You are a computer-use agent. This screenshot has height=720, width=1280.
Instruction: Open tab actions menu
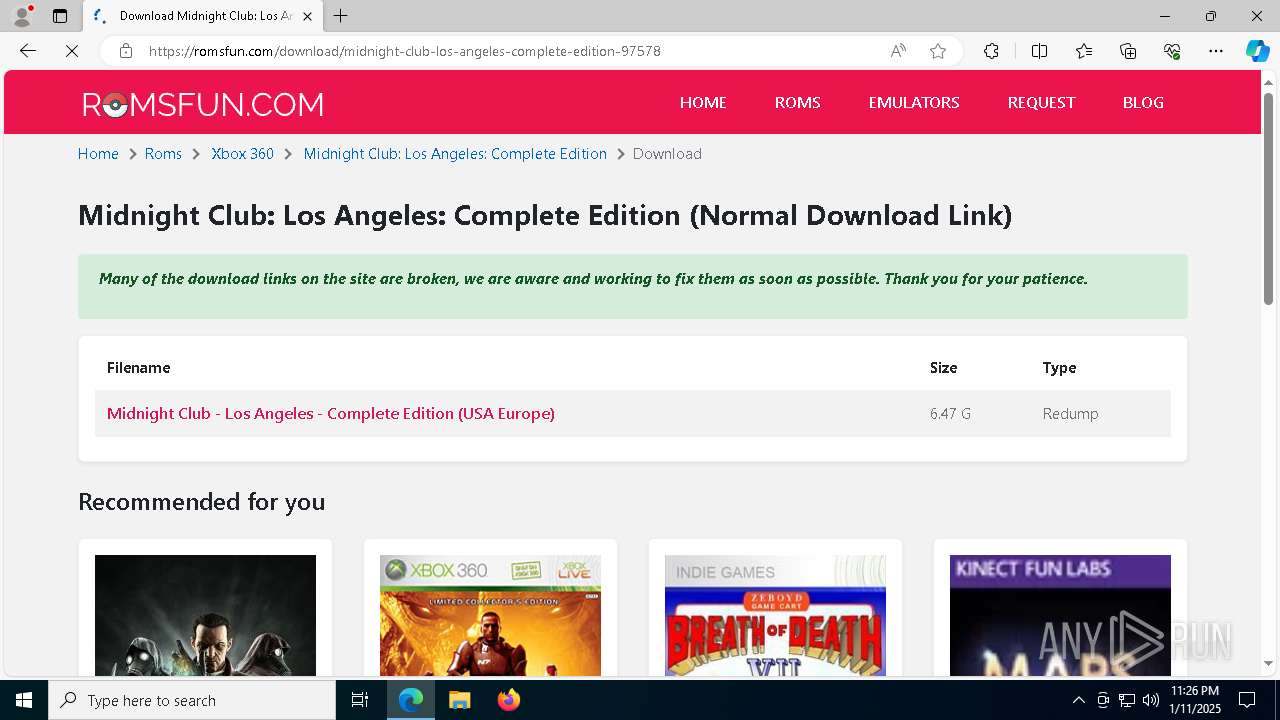pyautogui.click(x=60, y=16)
